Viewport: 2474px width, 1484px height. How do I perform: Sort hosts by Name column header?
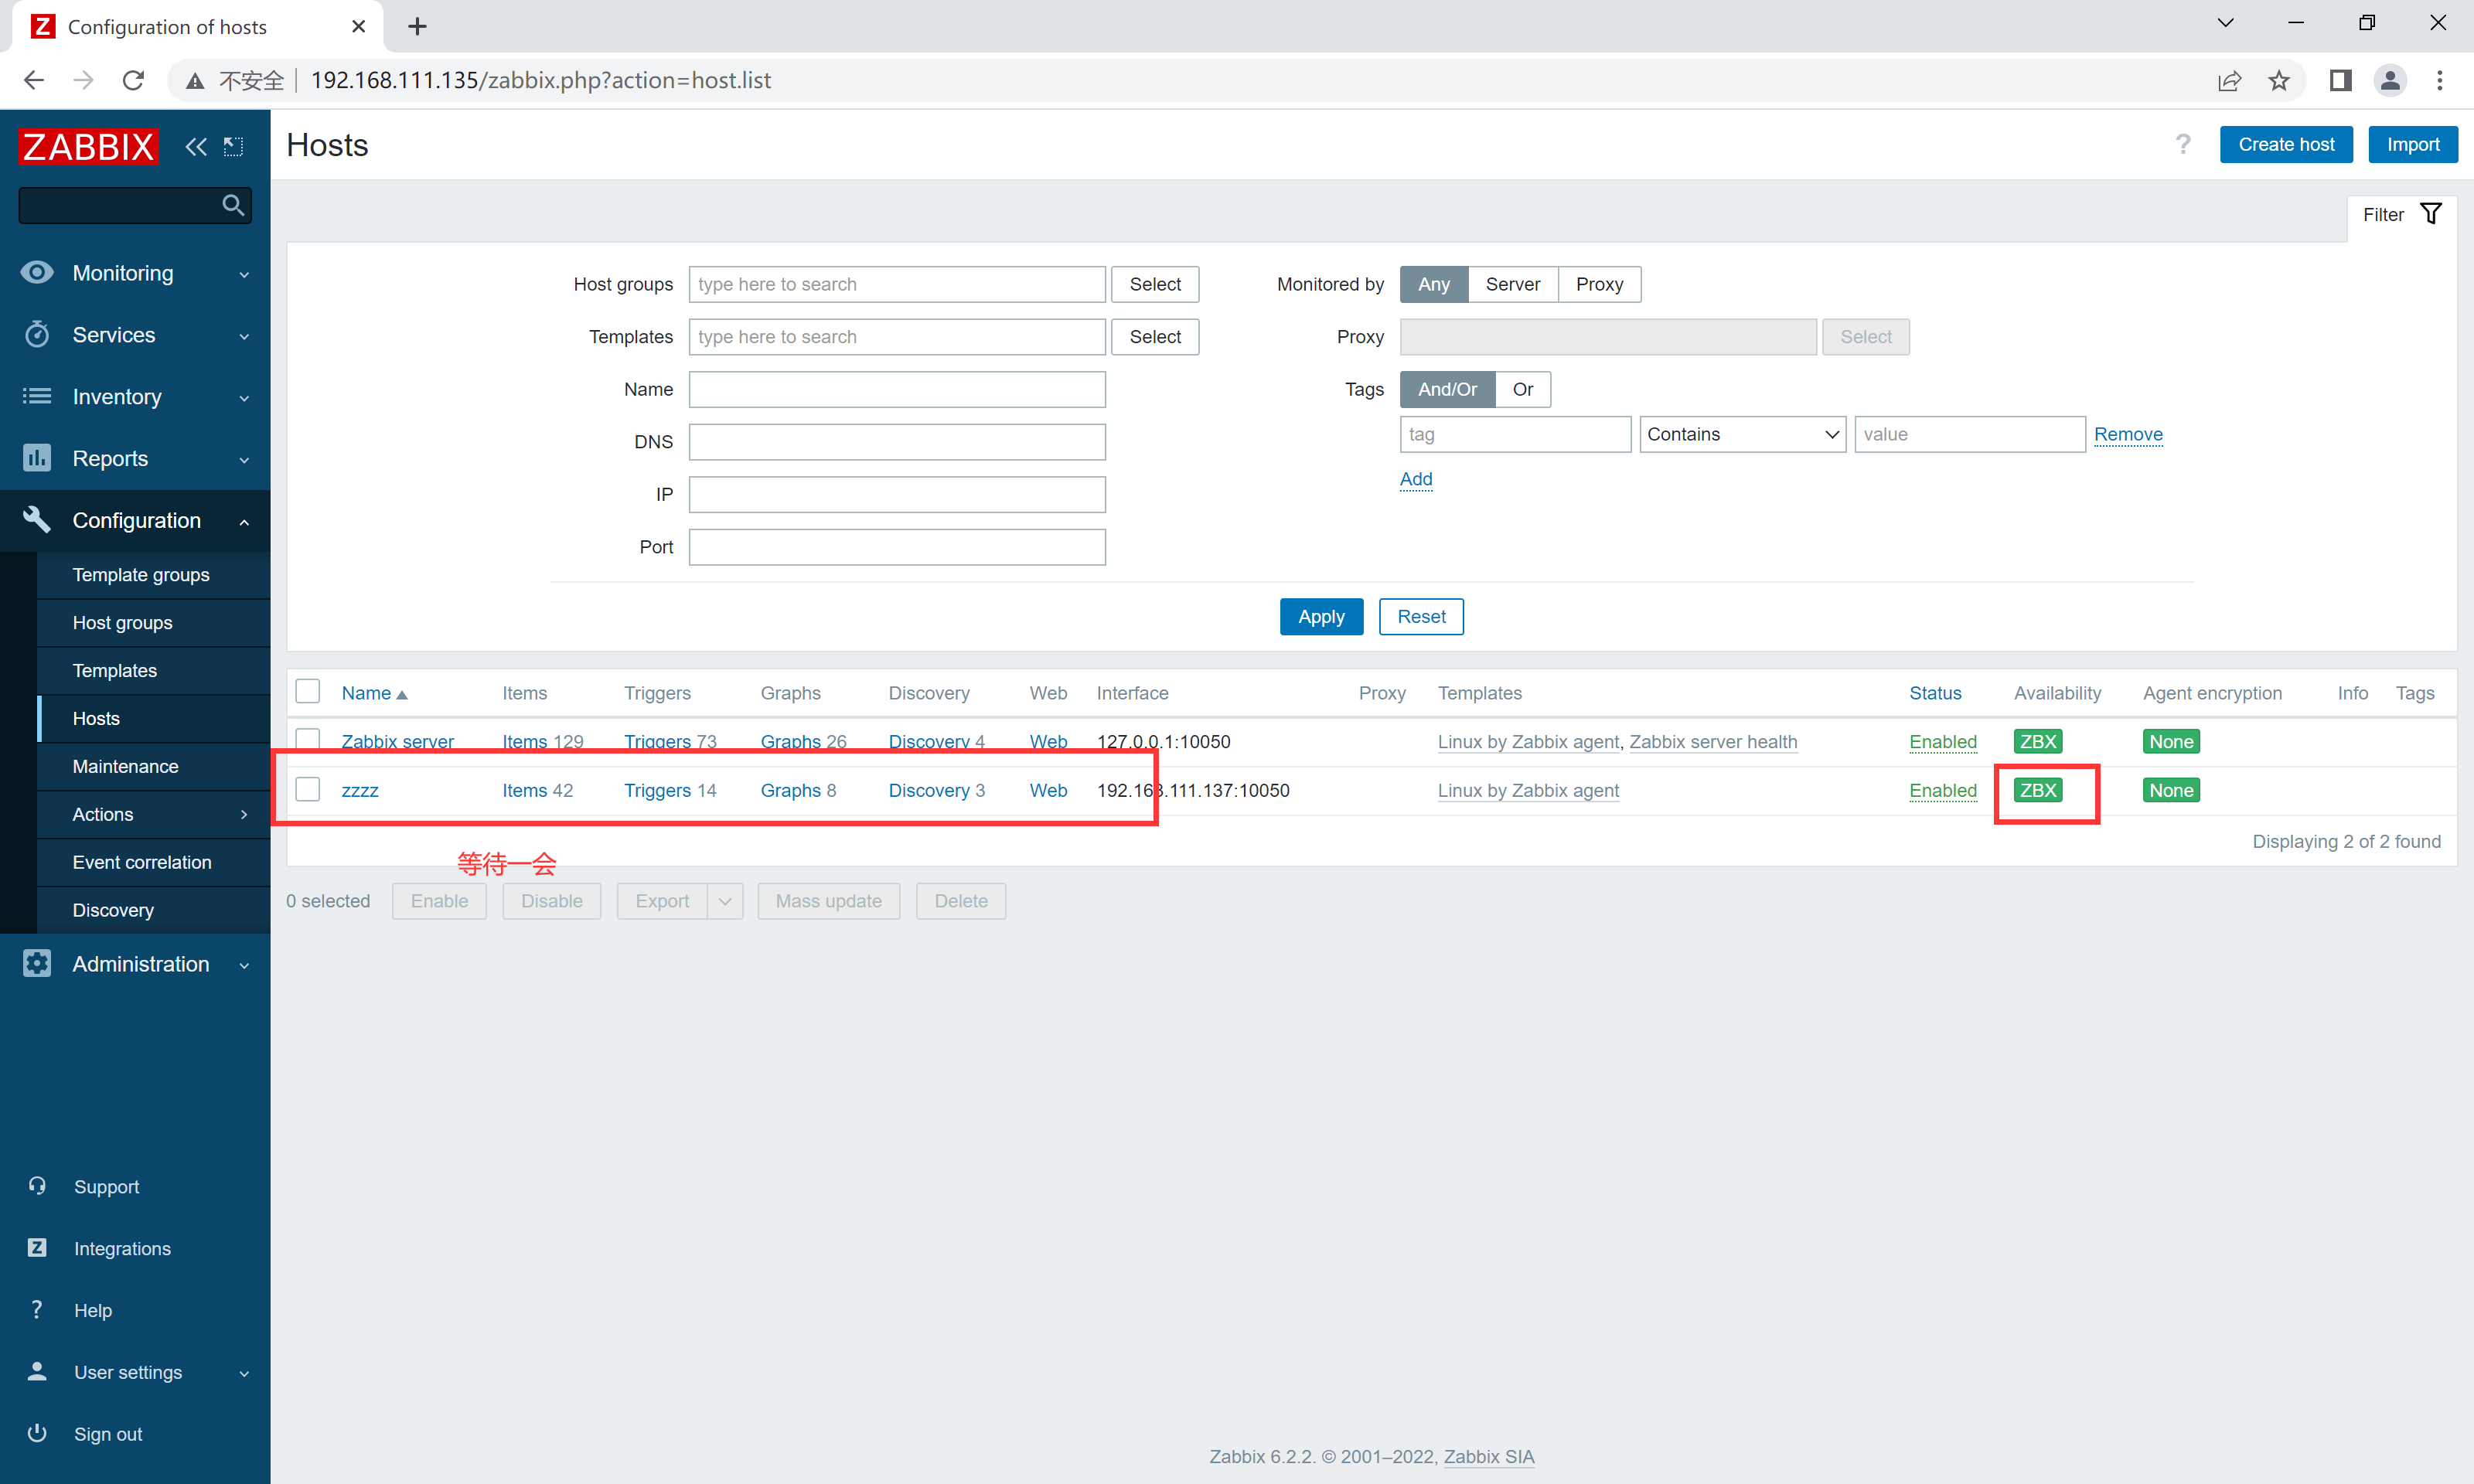[x=374, y=692]
